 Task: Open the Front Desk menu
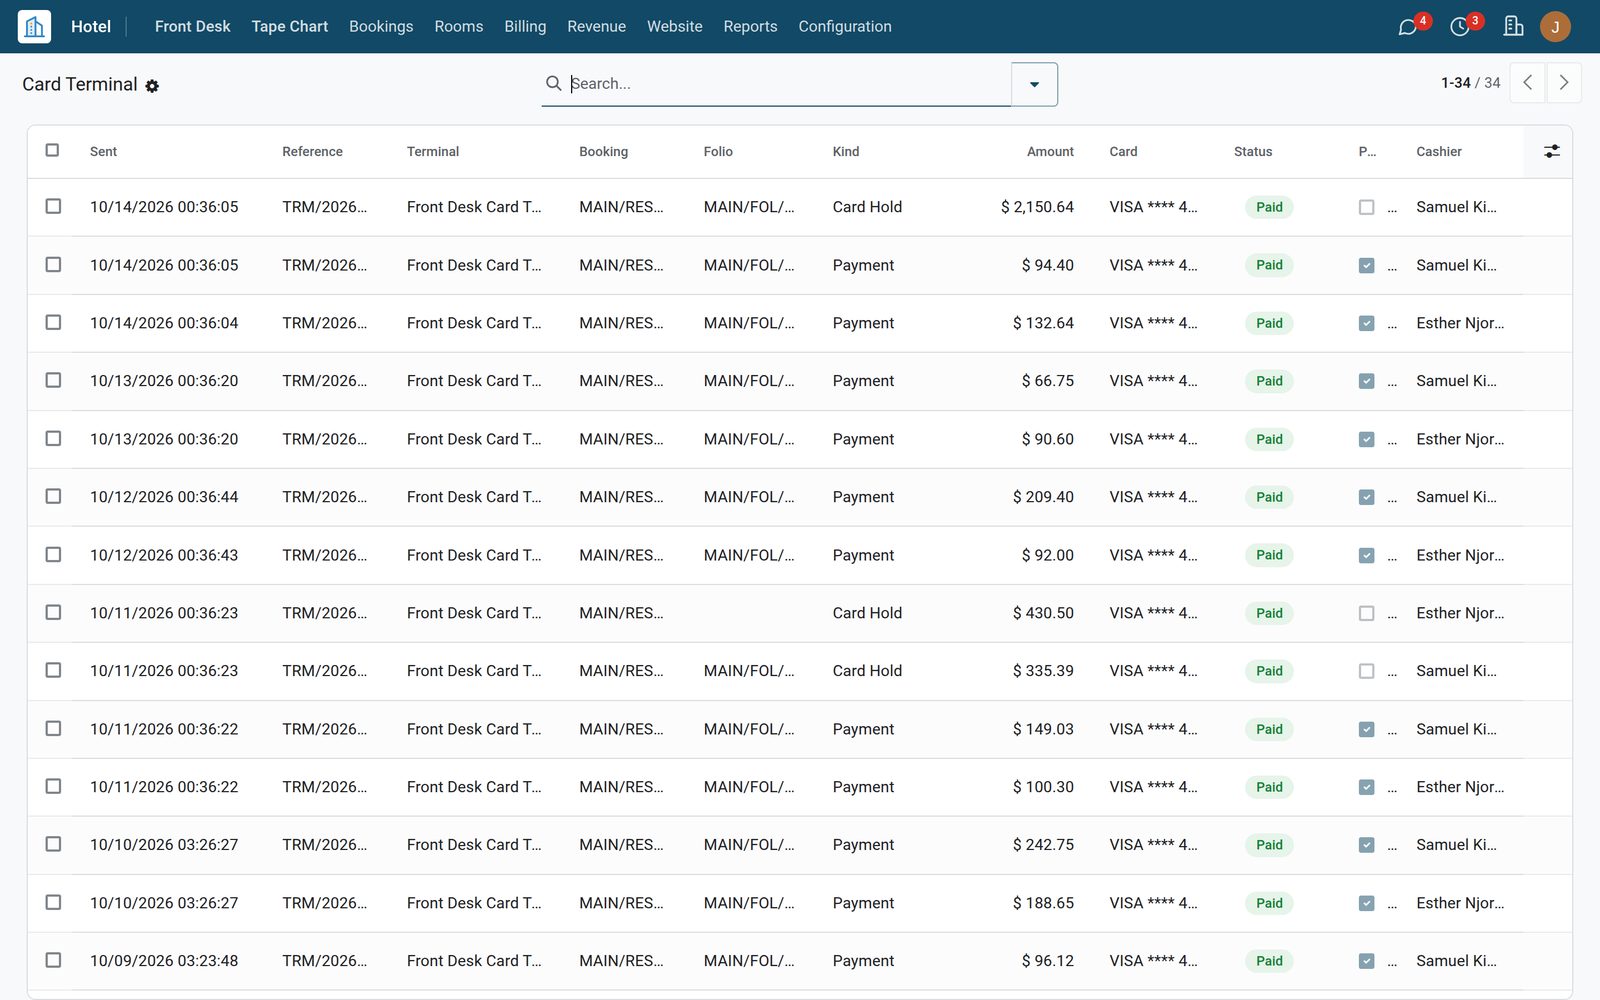192,26
